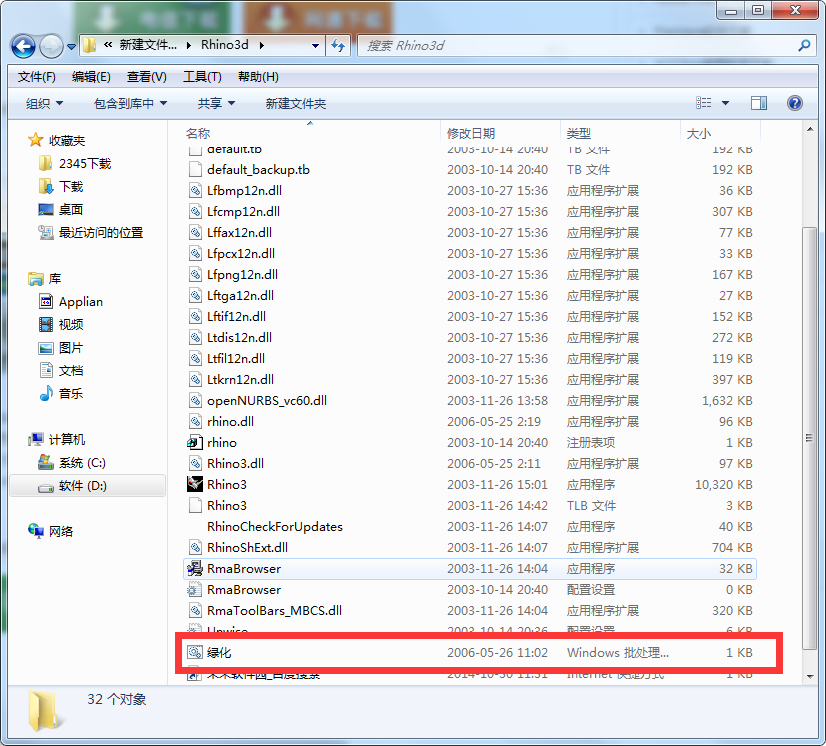
Task: Select 网络 in the navigation pane
Action: tap(61, 532)
